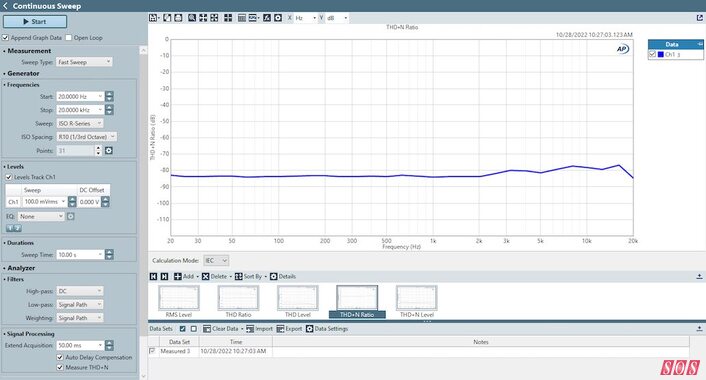Open result Details gear icon

click(273, 276)
